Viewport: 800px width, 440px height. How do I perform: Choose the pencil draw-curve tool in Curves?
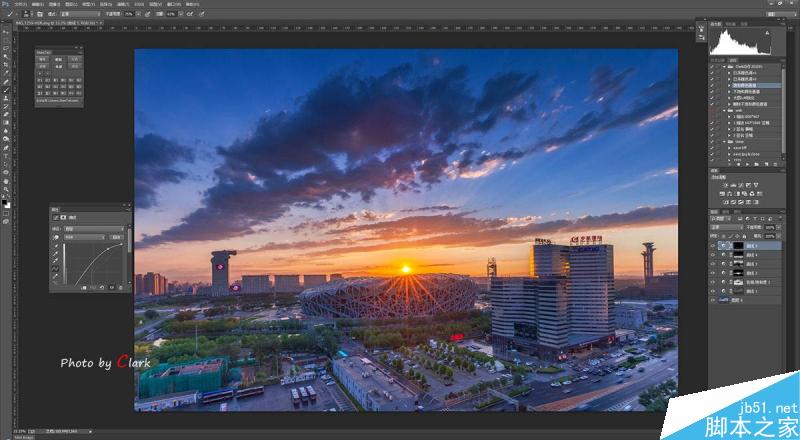56,276
